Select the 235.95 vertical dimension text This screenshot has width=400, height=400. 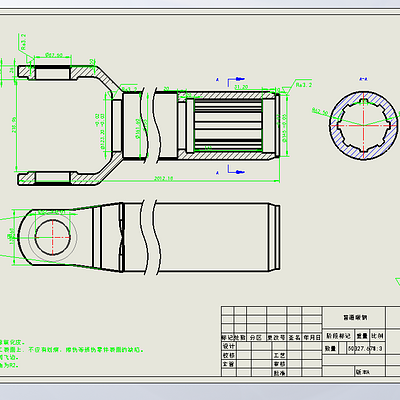14,125
